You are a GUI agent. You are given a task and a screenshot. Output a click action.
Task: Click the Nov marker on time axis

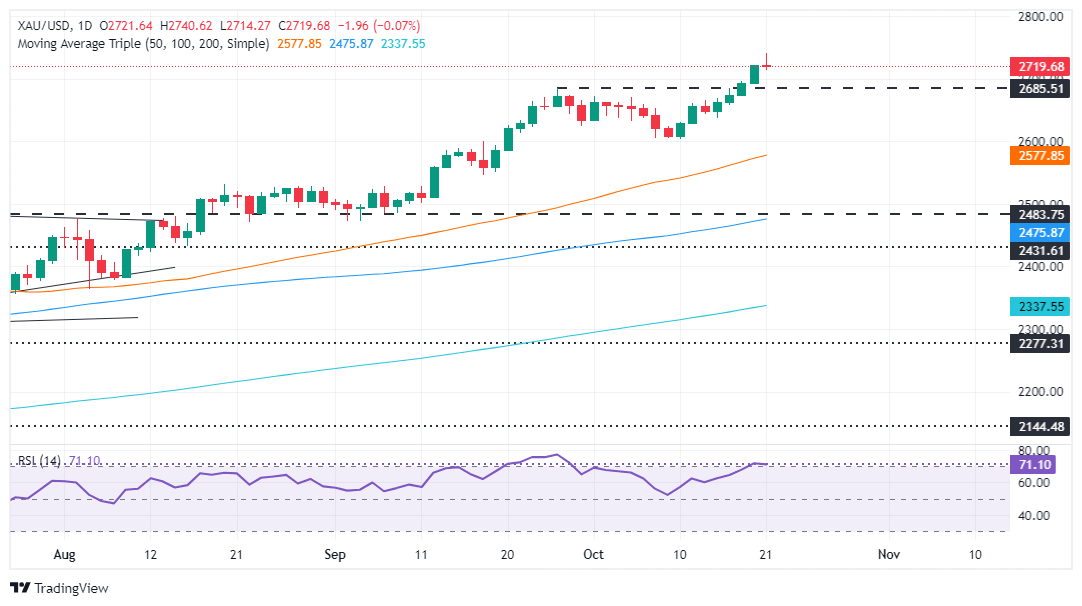click(889, 554)
